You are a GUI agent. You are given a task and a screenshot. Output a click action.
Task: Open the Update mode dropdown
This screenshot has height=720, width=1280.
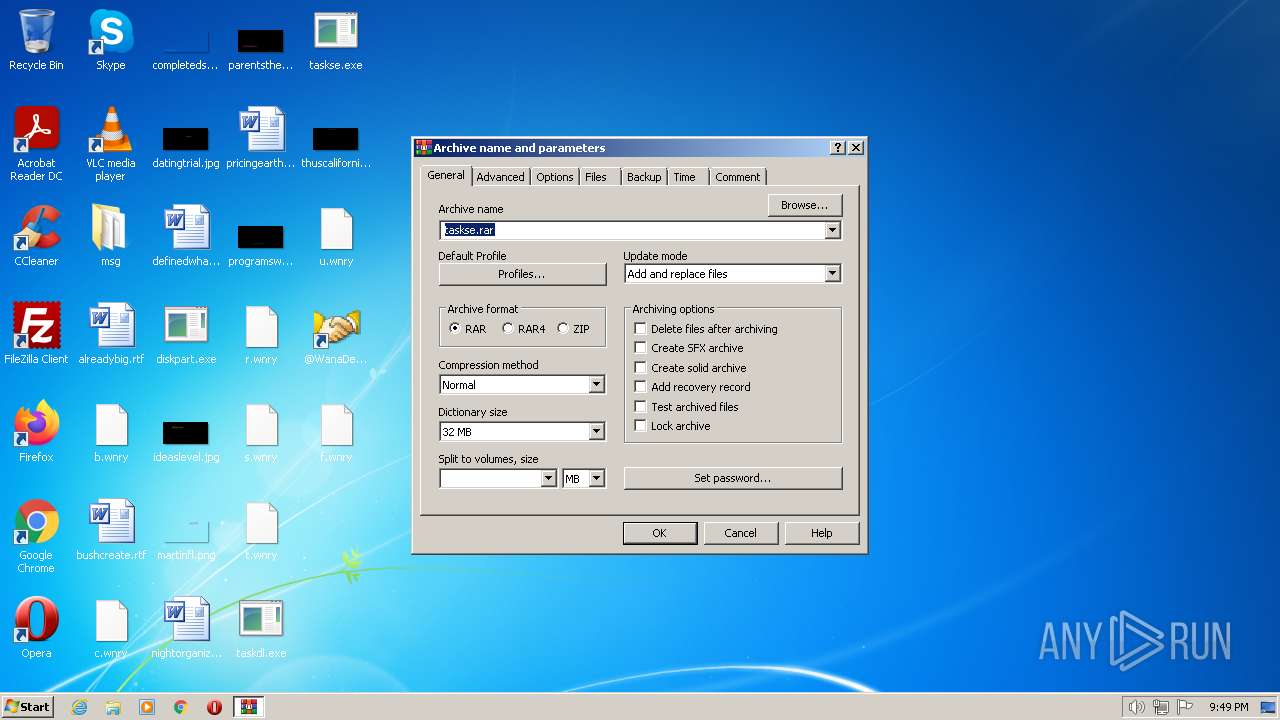point(832,274)
